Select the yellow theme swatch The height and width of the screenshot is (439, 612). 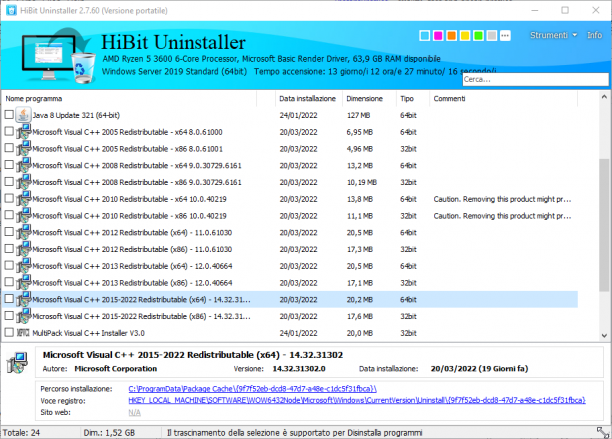pyautogui.click(x=465, y=36)
